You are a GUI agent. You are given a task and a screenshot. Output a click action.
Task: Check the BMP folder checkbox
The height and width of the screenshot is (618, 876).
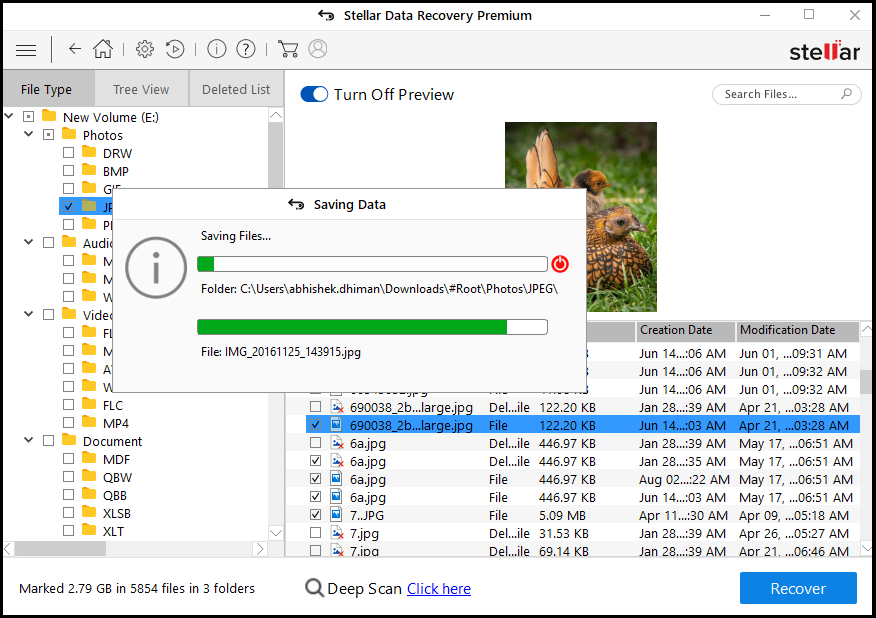[68, 170]
